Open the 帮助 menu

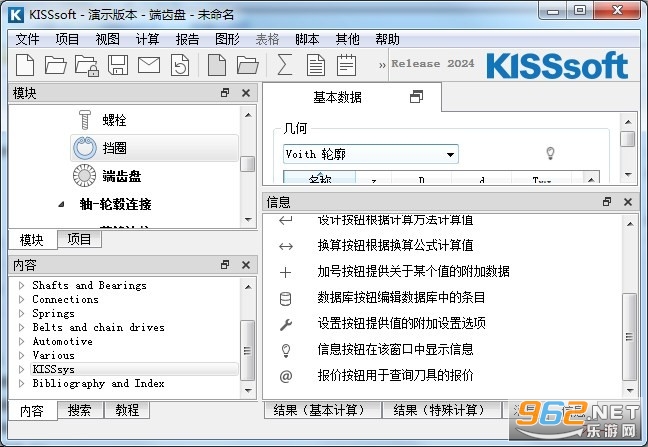point(387,39)
